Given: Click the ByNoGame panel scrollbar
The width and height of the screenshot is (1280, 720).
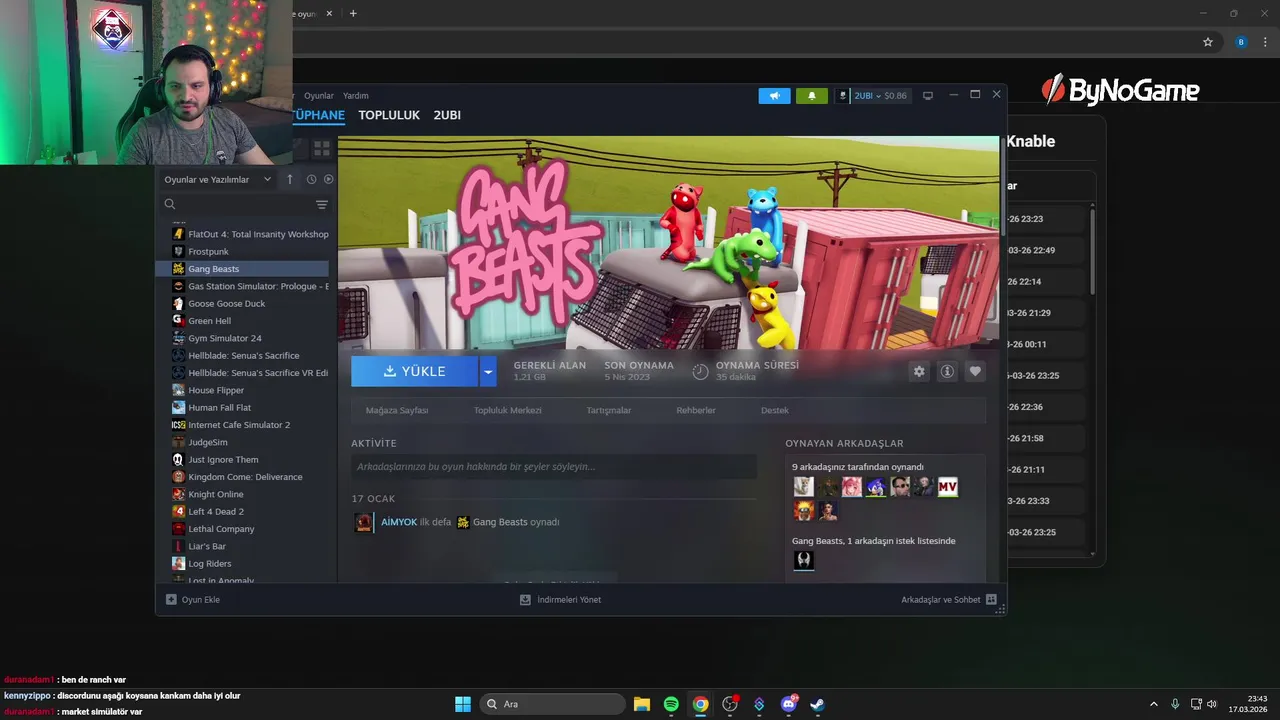Looking at the screenshot, I should point(1092,250).
